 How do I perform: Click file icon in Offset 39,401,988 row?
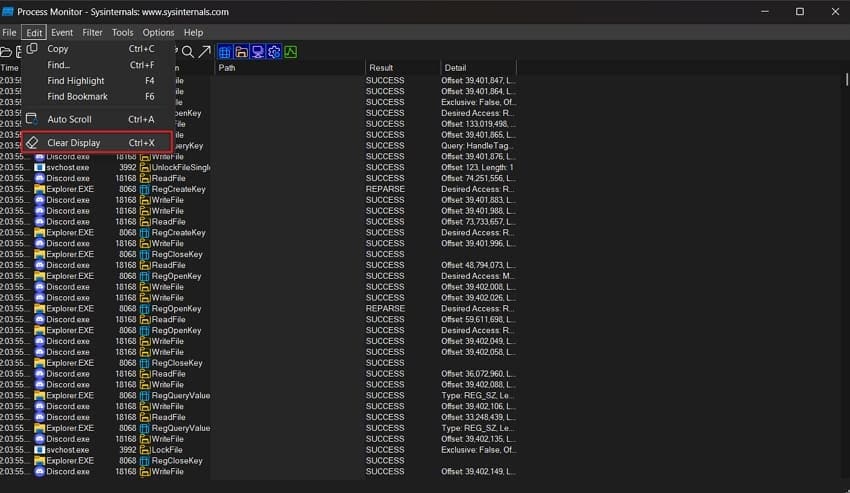145,211
